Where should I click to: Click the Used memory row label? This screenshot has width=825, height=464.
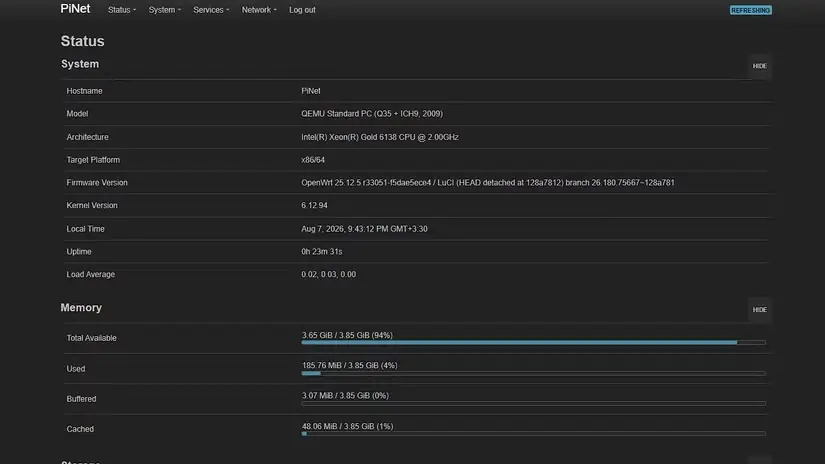pyautogui.click(x=76, y=369)
